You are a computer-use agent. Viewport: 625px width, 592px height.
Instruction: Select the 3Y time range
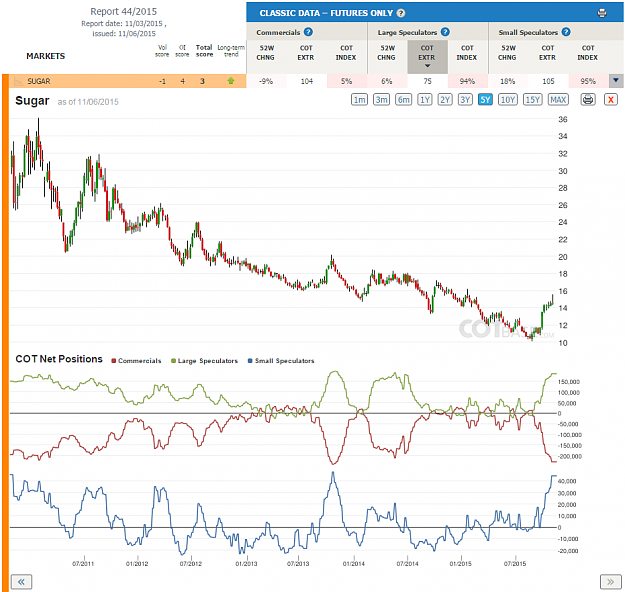pyautogui.click(x=465, y=100)
